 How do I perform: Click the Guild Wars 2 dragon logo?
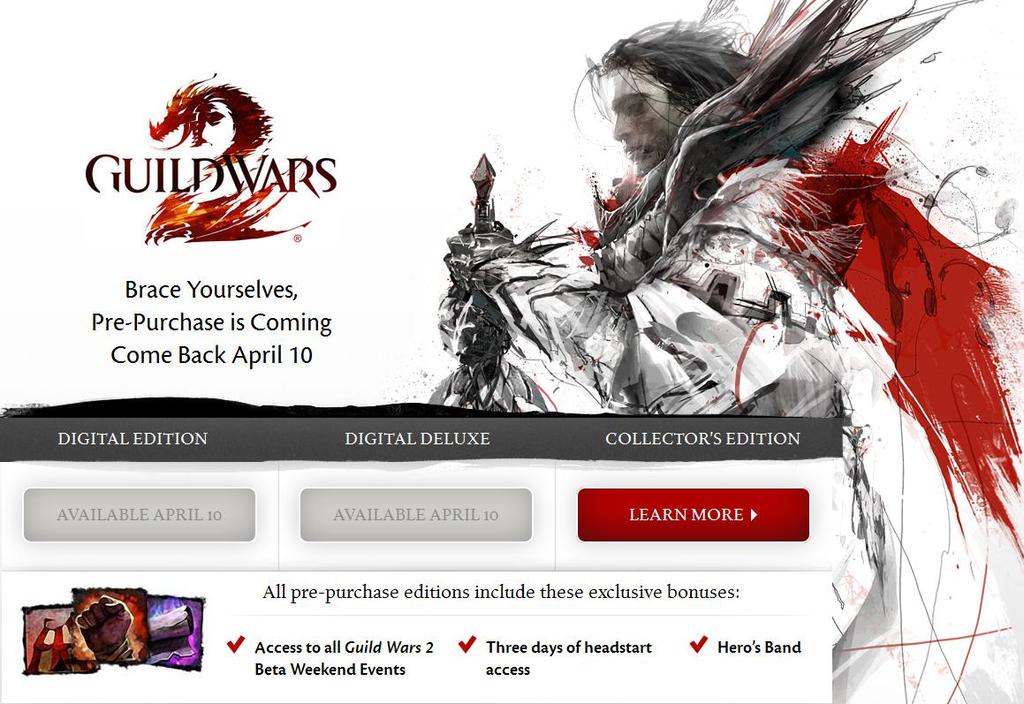tap(211, 161)
